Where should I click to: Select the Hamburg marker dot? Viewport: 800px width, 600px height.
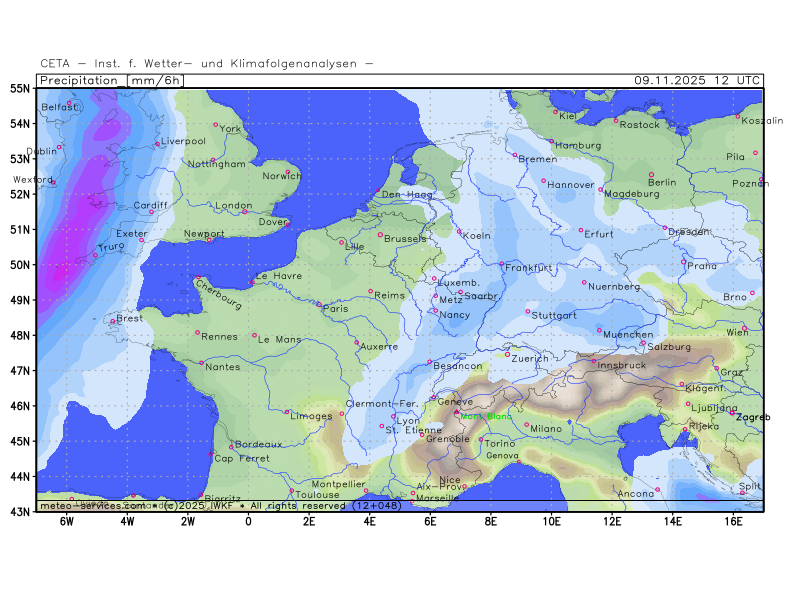coord(550,141)
